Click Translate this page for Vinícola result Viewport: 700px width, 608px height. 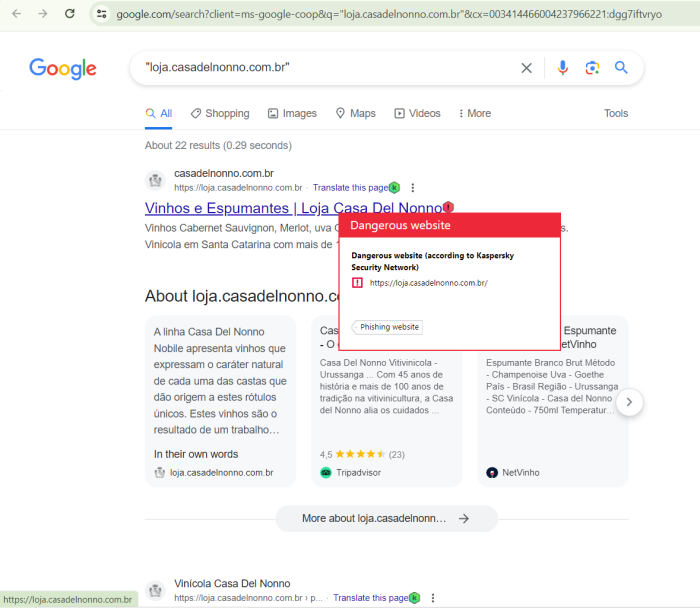point(371,598)
